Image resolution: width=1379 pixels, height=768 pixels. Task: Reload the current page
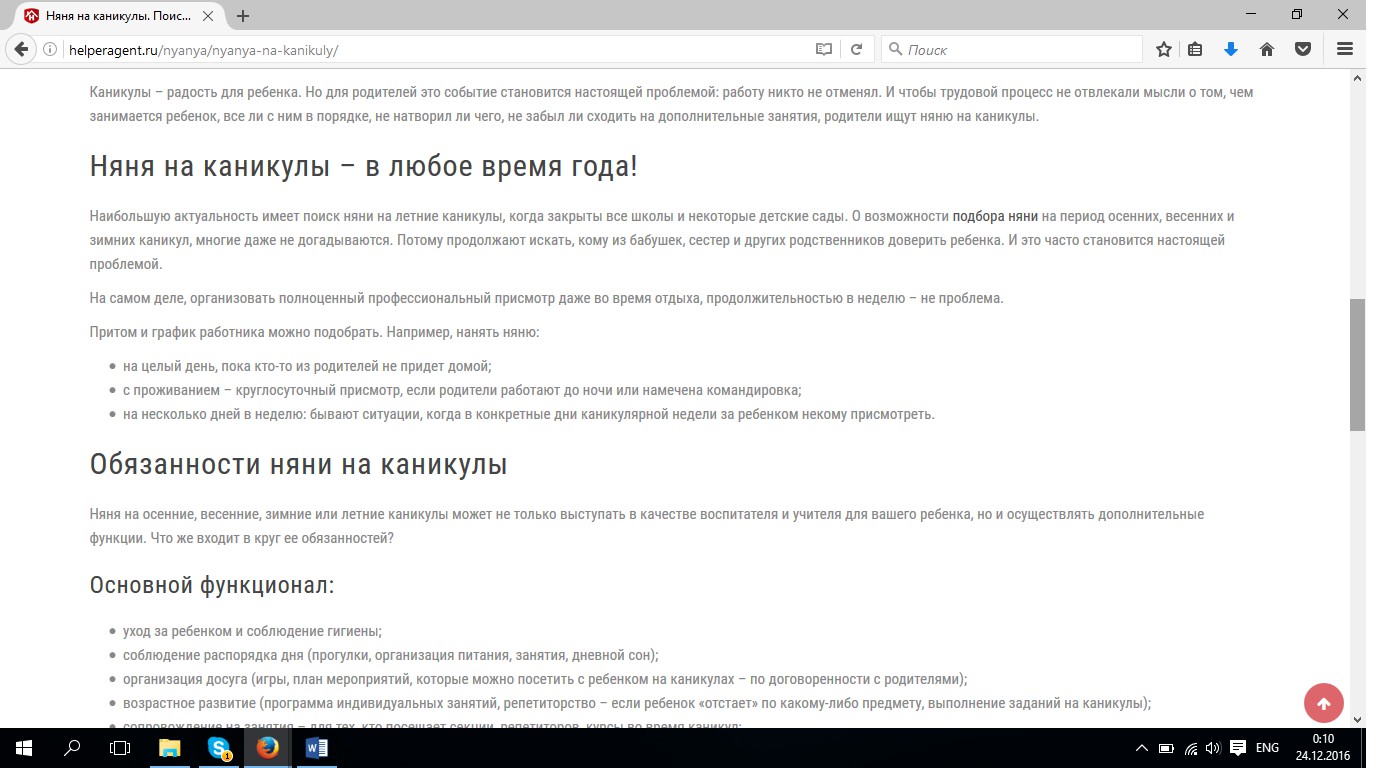[856, 49]
